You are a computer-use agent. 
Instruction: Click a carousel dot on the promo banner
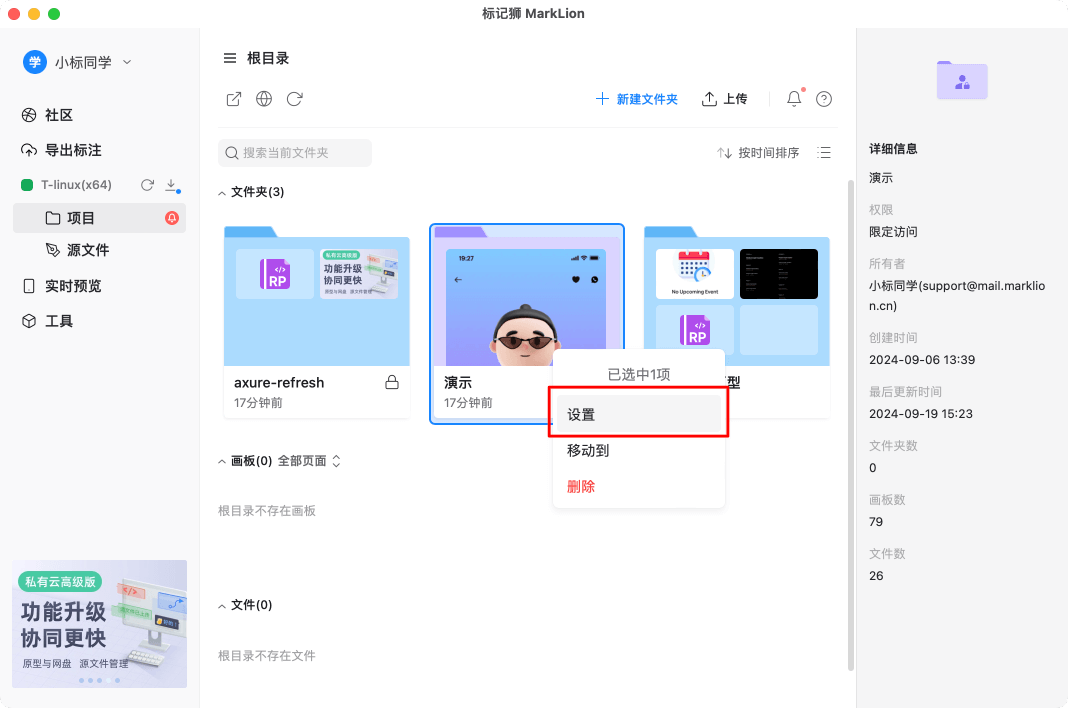click(x=81, y=679)
